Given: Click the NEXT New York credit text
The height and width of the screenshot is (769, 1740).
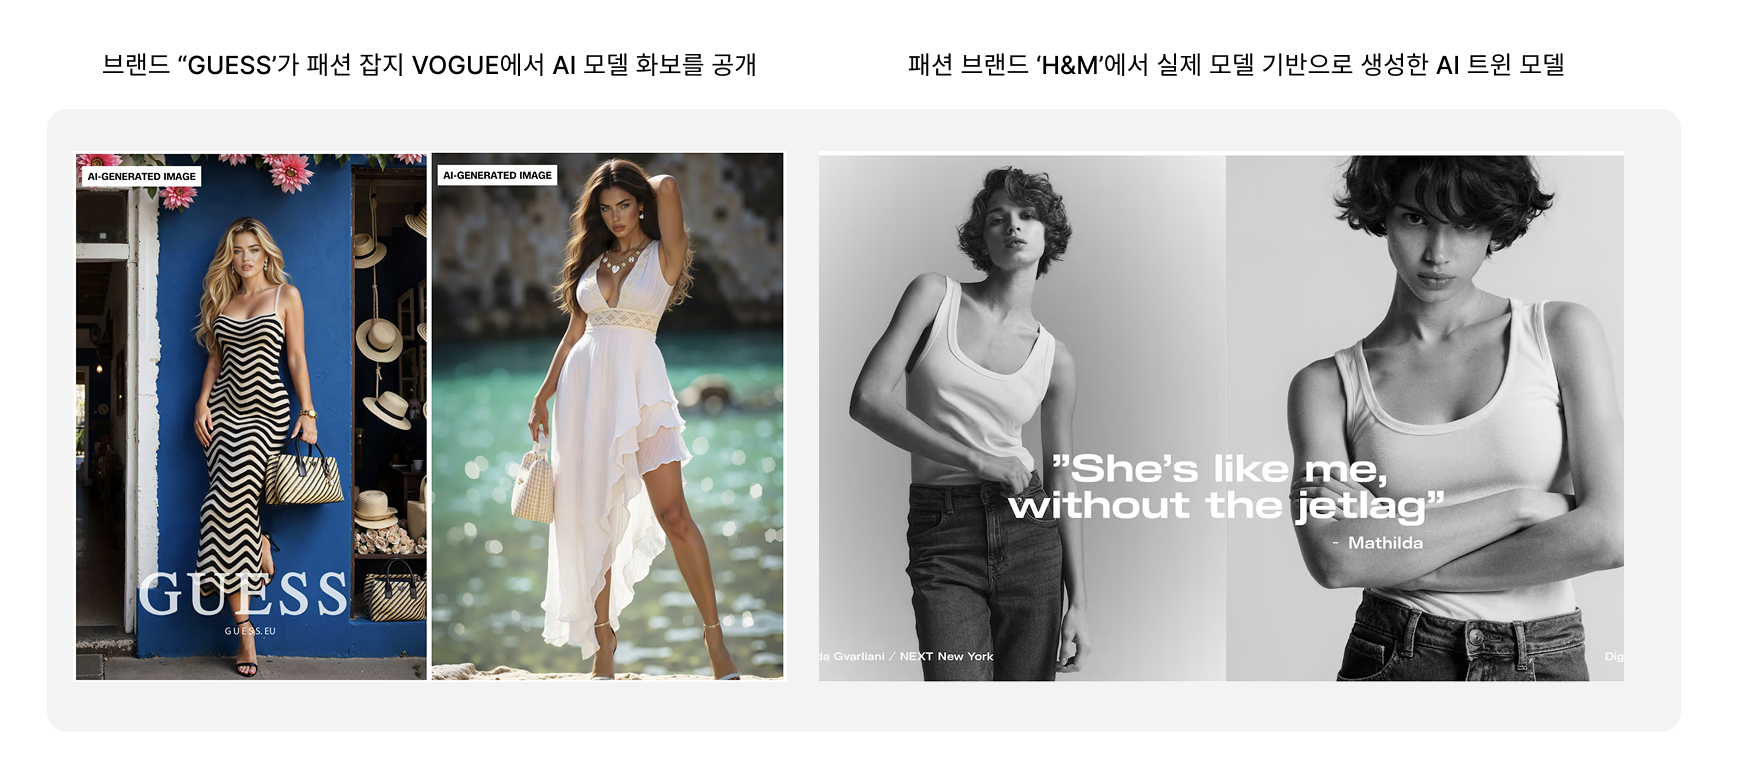Looking at the screenshot, I should (x=946, y=656).
